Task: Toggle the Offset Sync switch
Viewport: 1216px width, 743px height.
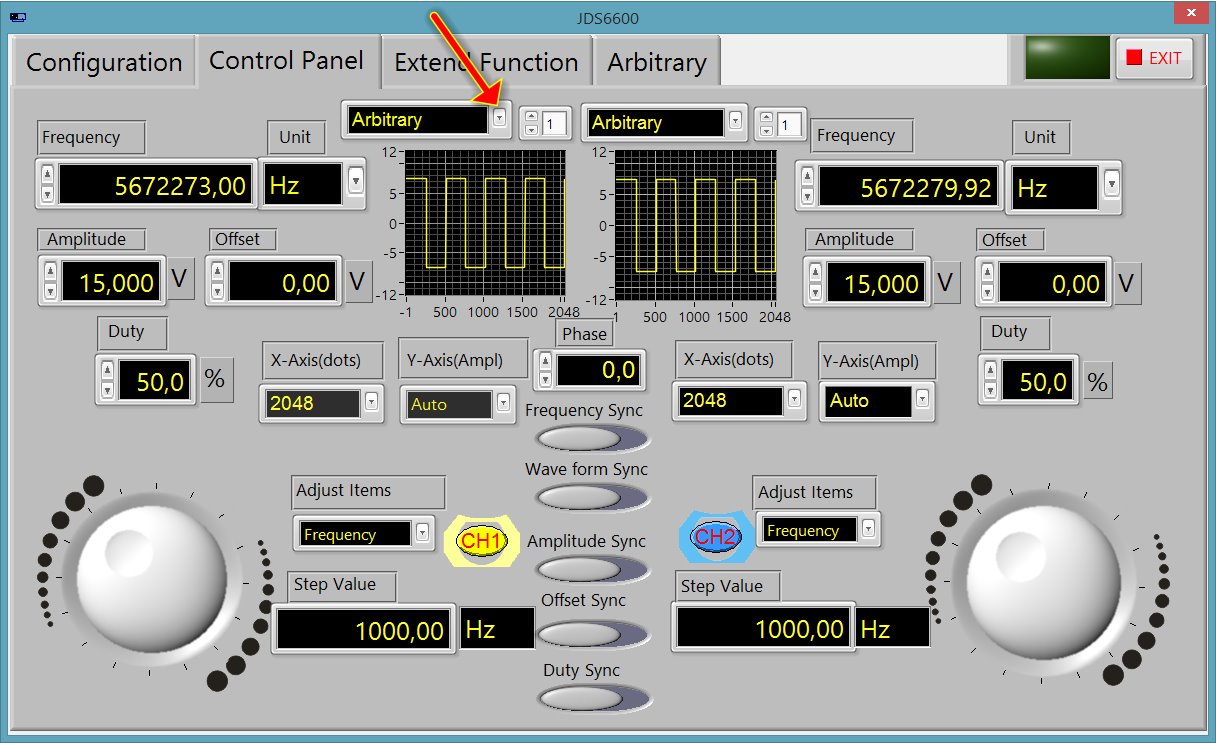Action: tap(593, 634)
